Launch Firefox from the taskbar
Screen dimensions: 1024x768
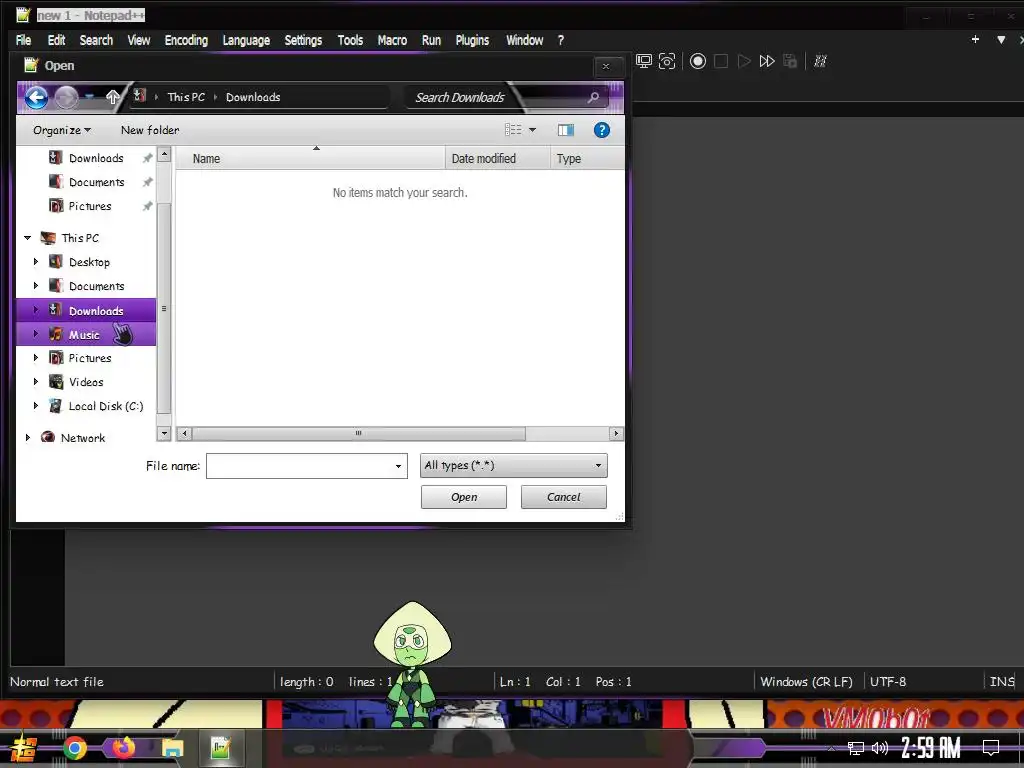(123, 747)
